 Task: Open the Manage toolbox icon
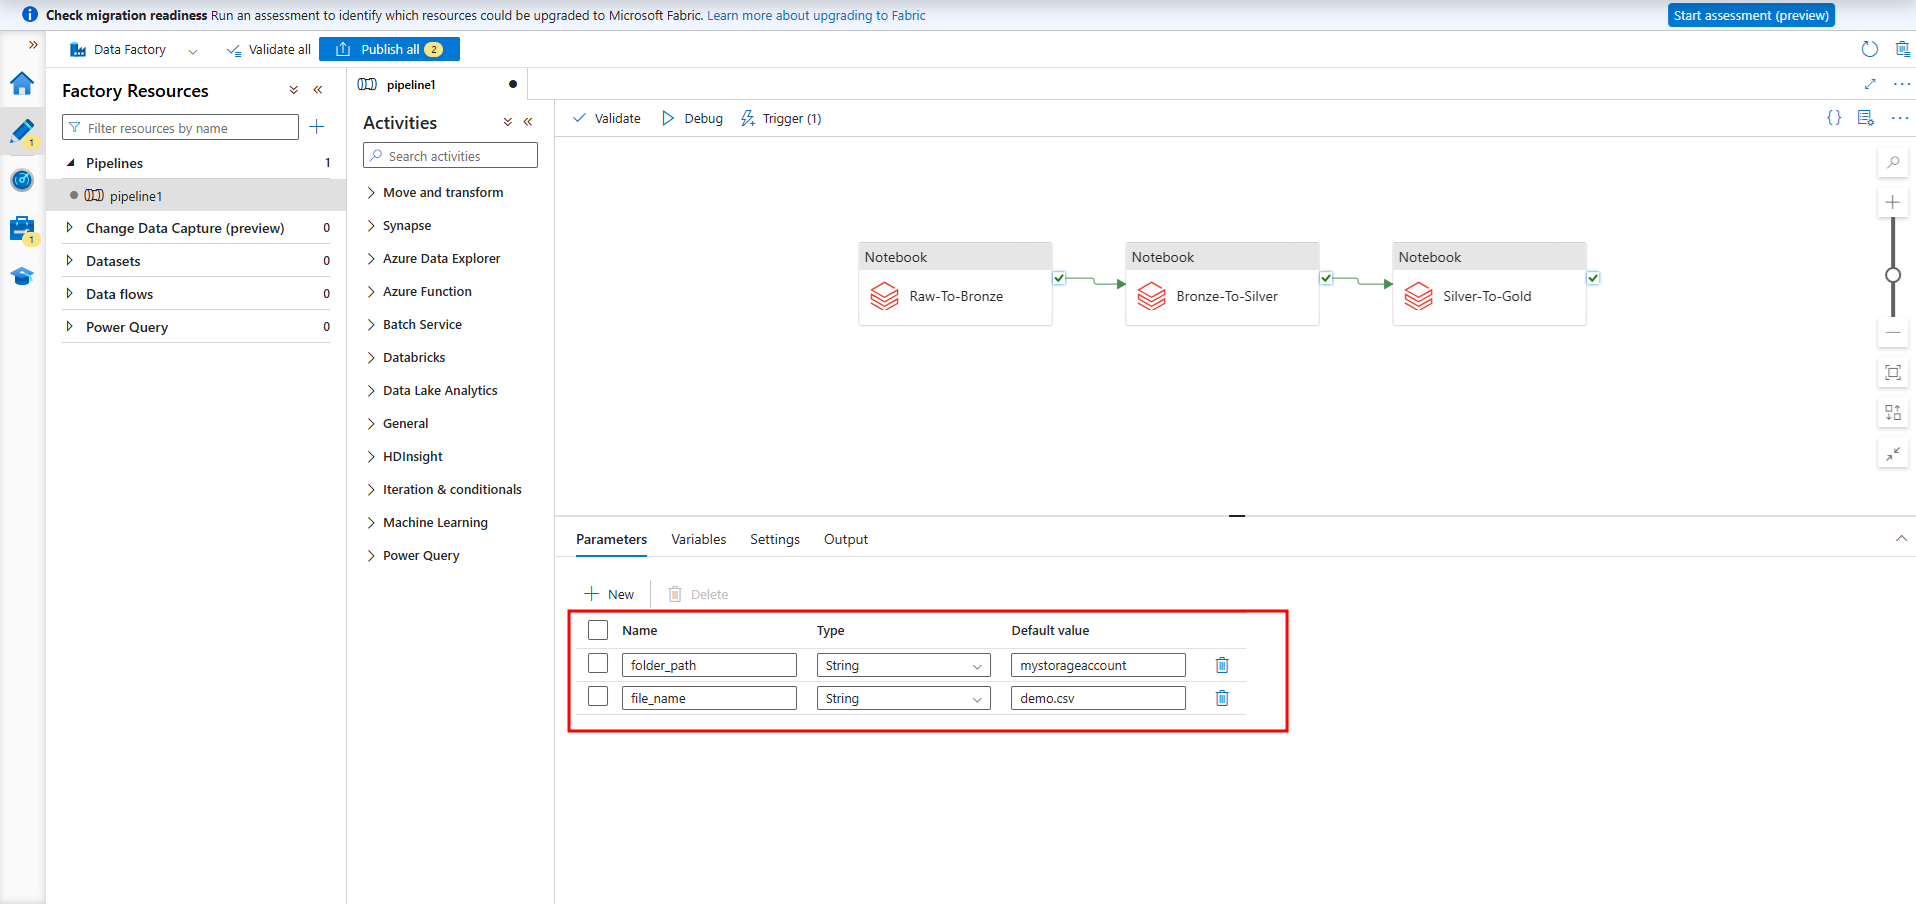[x=22, y=229]
